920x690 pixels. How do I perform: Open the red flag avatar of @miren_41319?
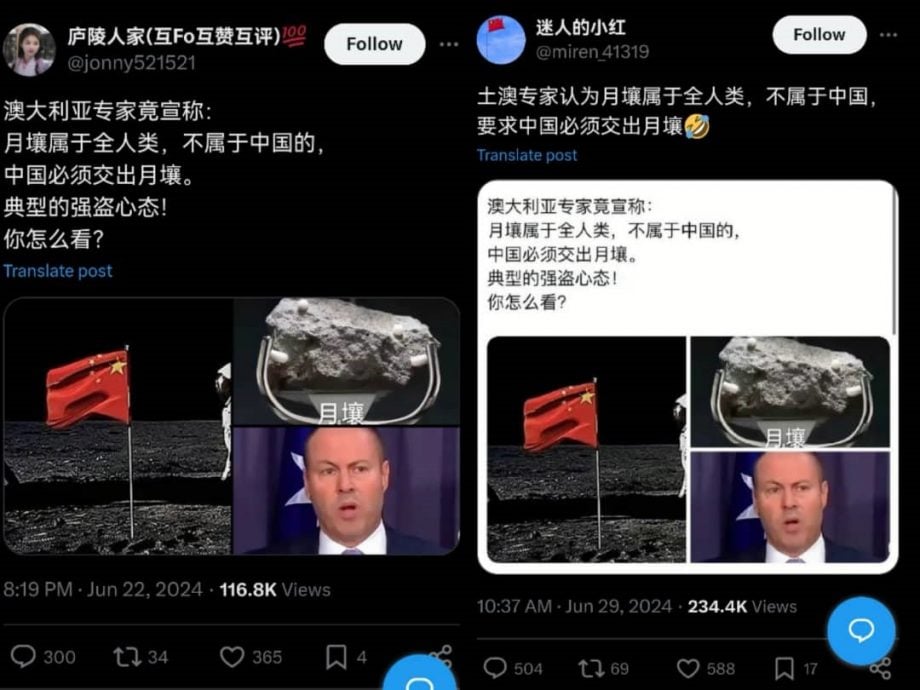click(500, 40)
